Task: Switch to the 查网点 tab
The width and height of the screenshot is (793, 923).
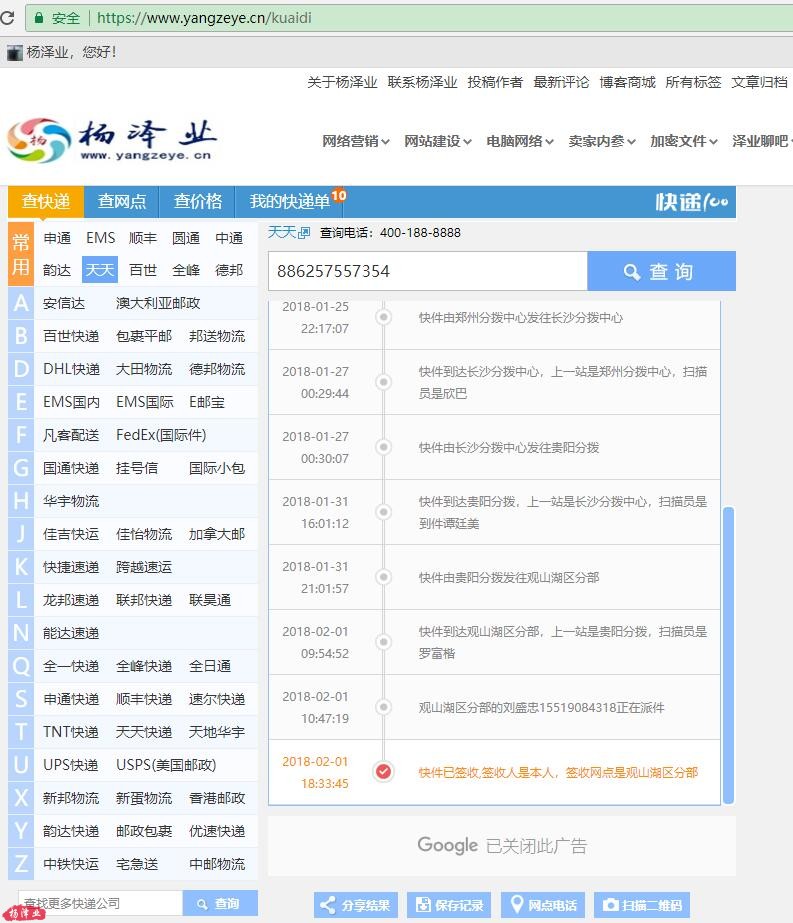Action: pyautogui.click(x=122, y=201)
